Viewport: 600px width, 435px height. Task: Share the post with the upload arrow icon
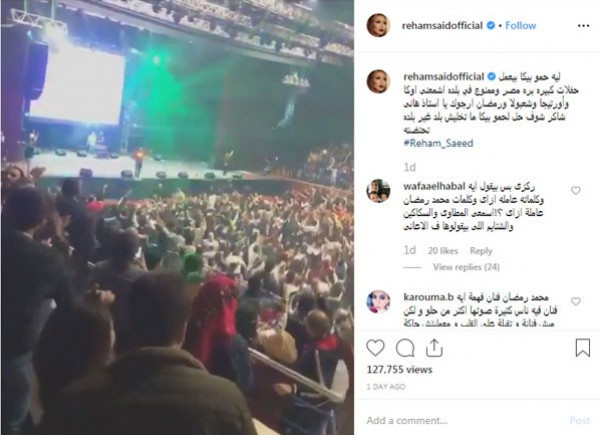click(x=434, y=348)
